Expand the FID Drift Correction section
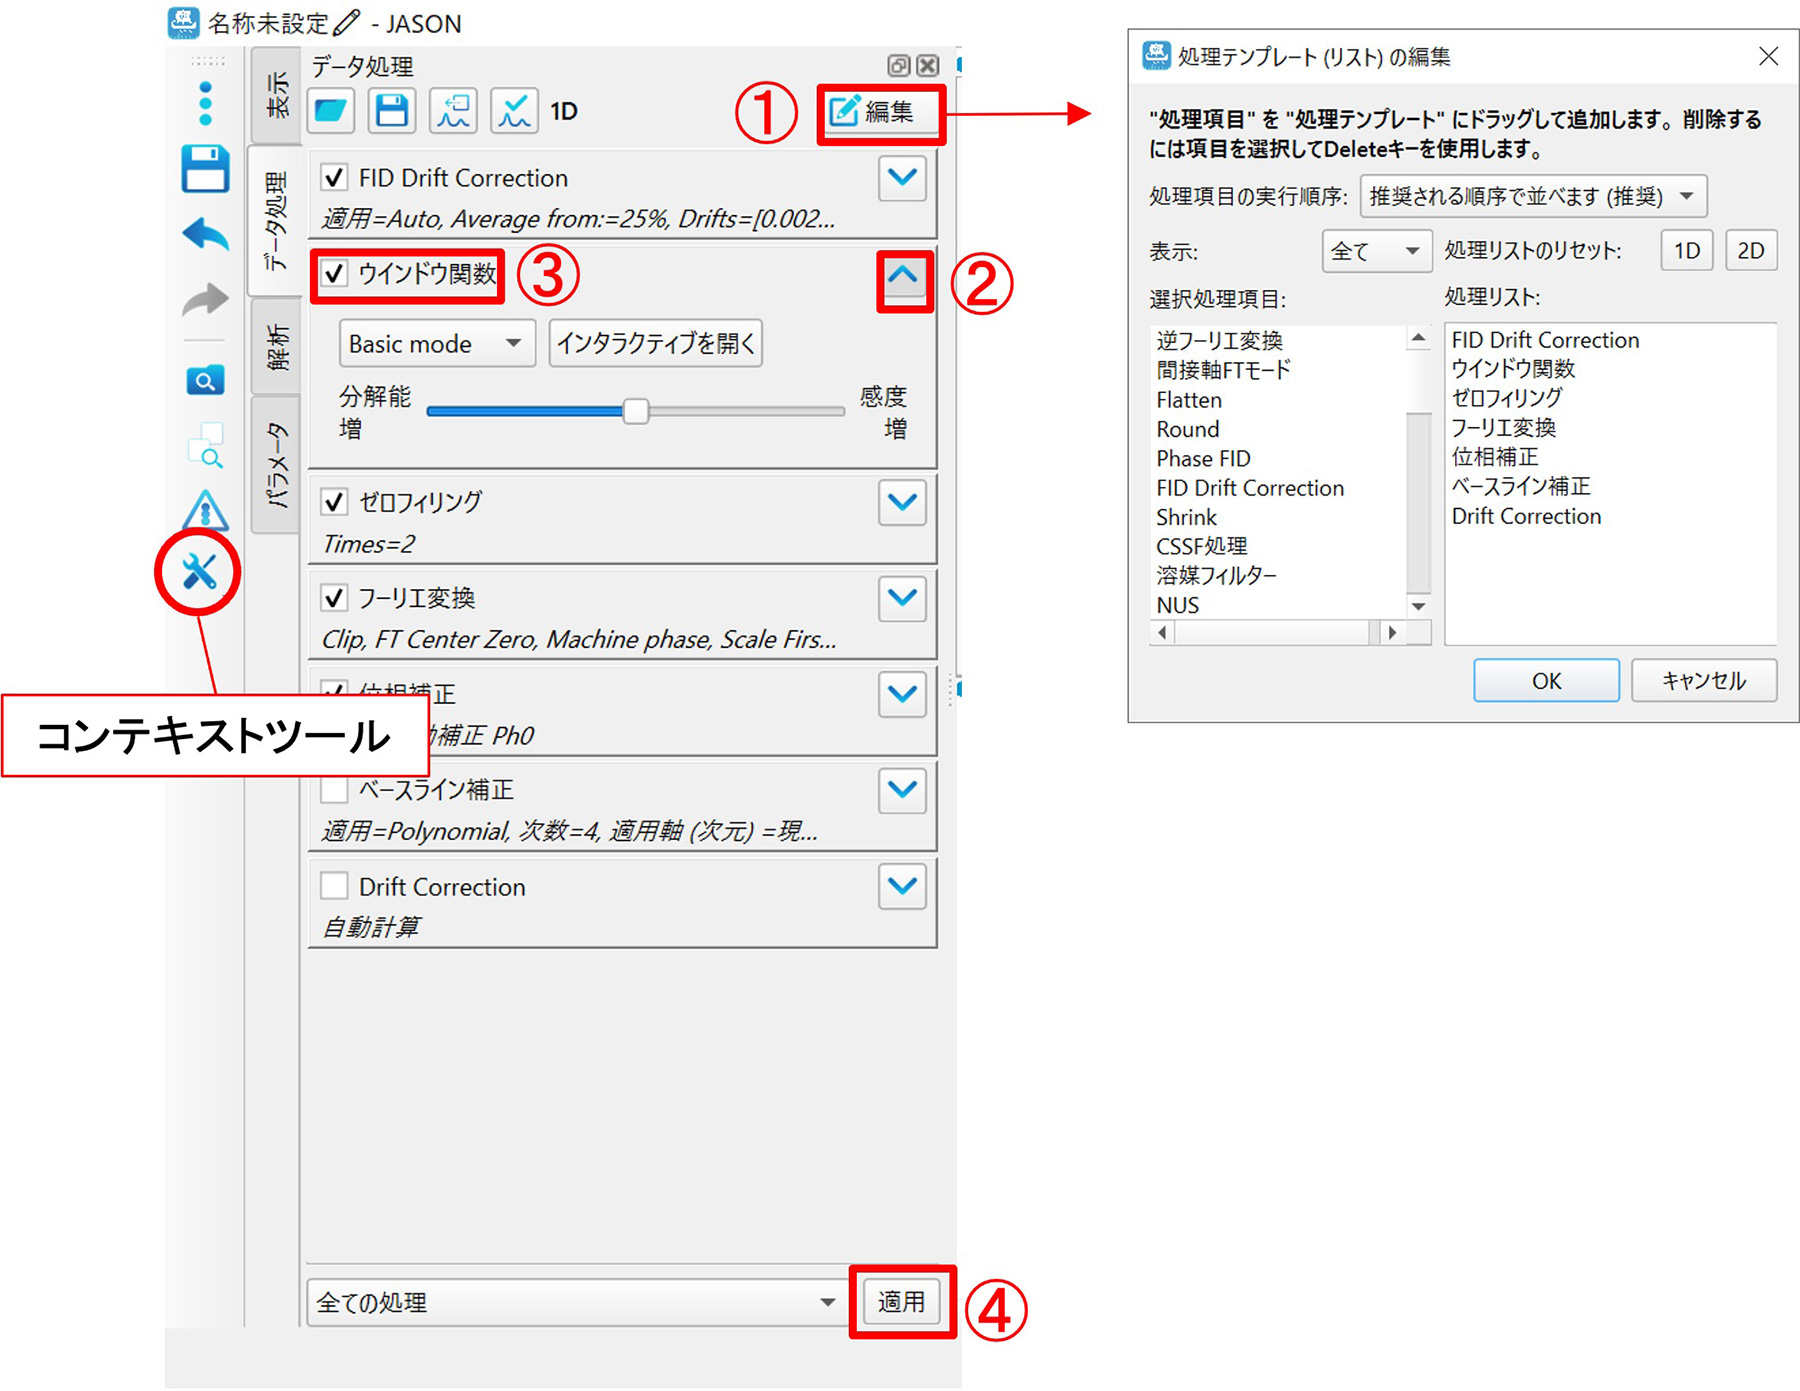Screen dimensions: 1800x1391 [x=902, y=178]
